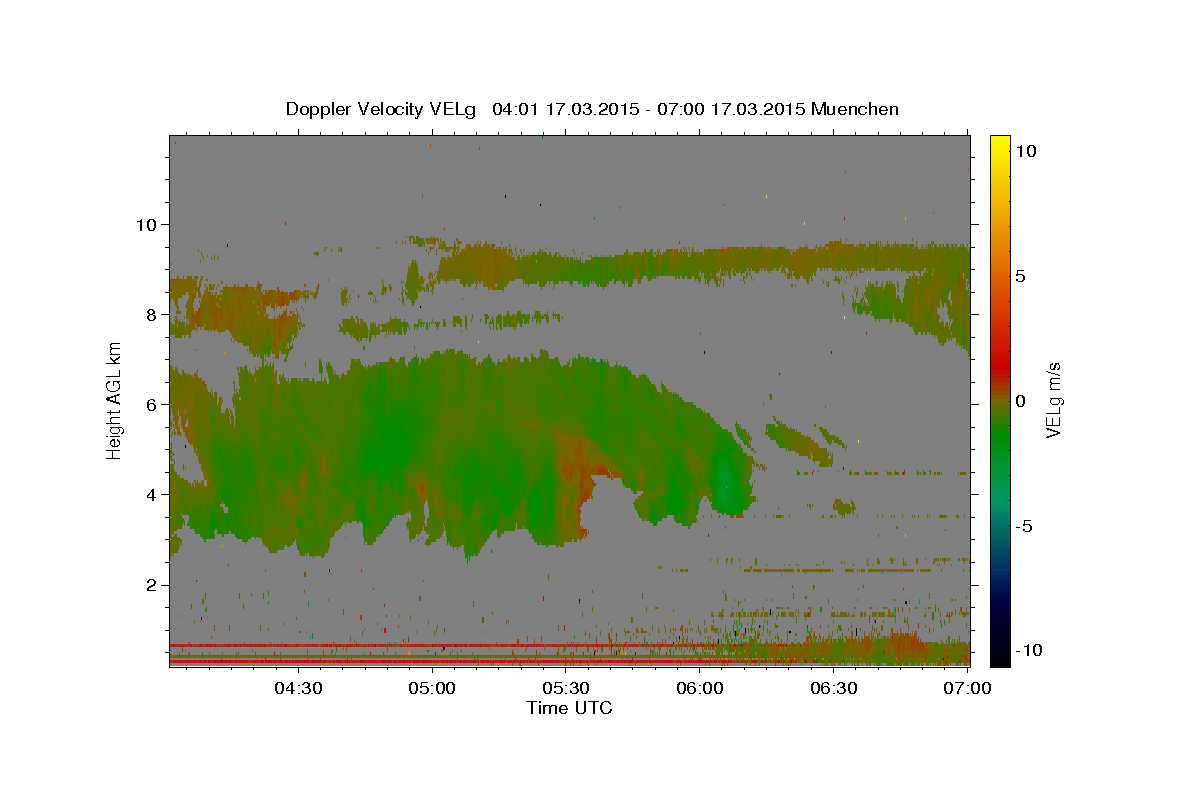This screenshot has height=800, width=1200.
Task: Click the plot title 'Doppler Velocity VELg'
Action: pos(382,109)
